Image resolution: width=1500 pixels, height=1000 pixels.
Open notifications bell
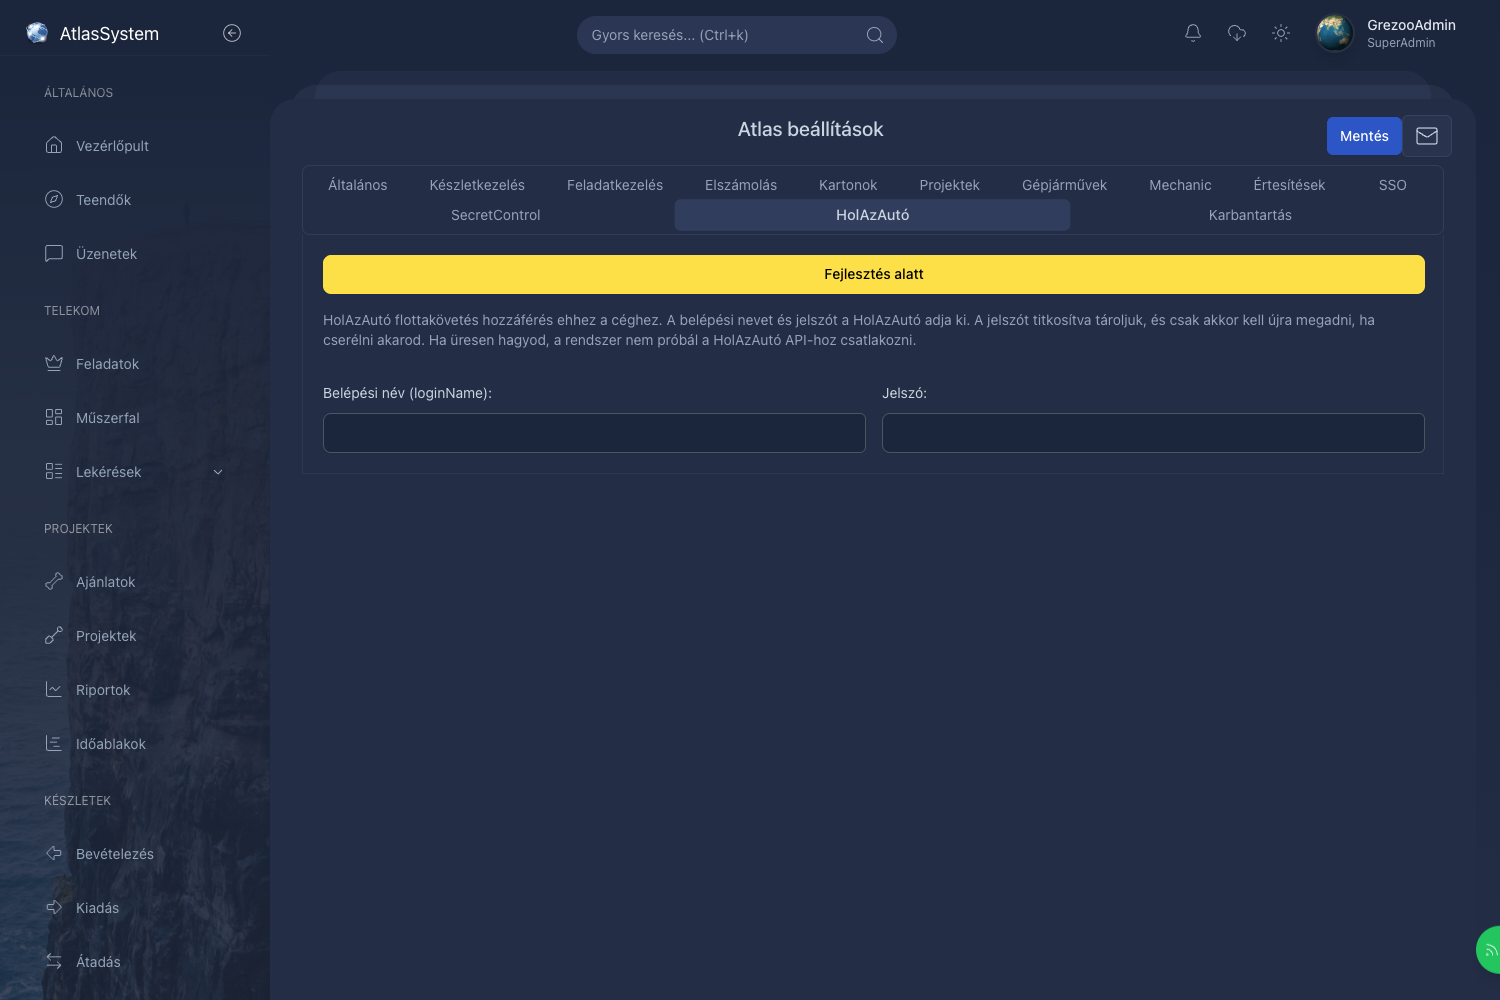pyautogui.click(x=1193, y=33)
